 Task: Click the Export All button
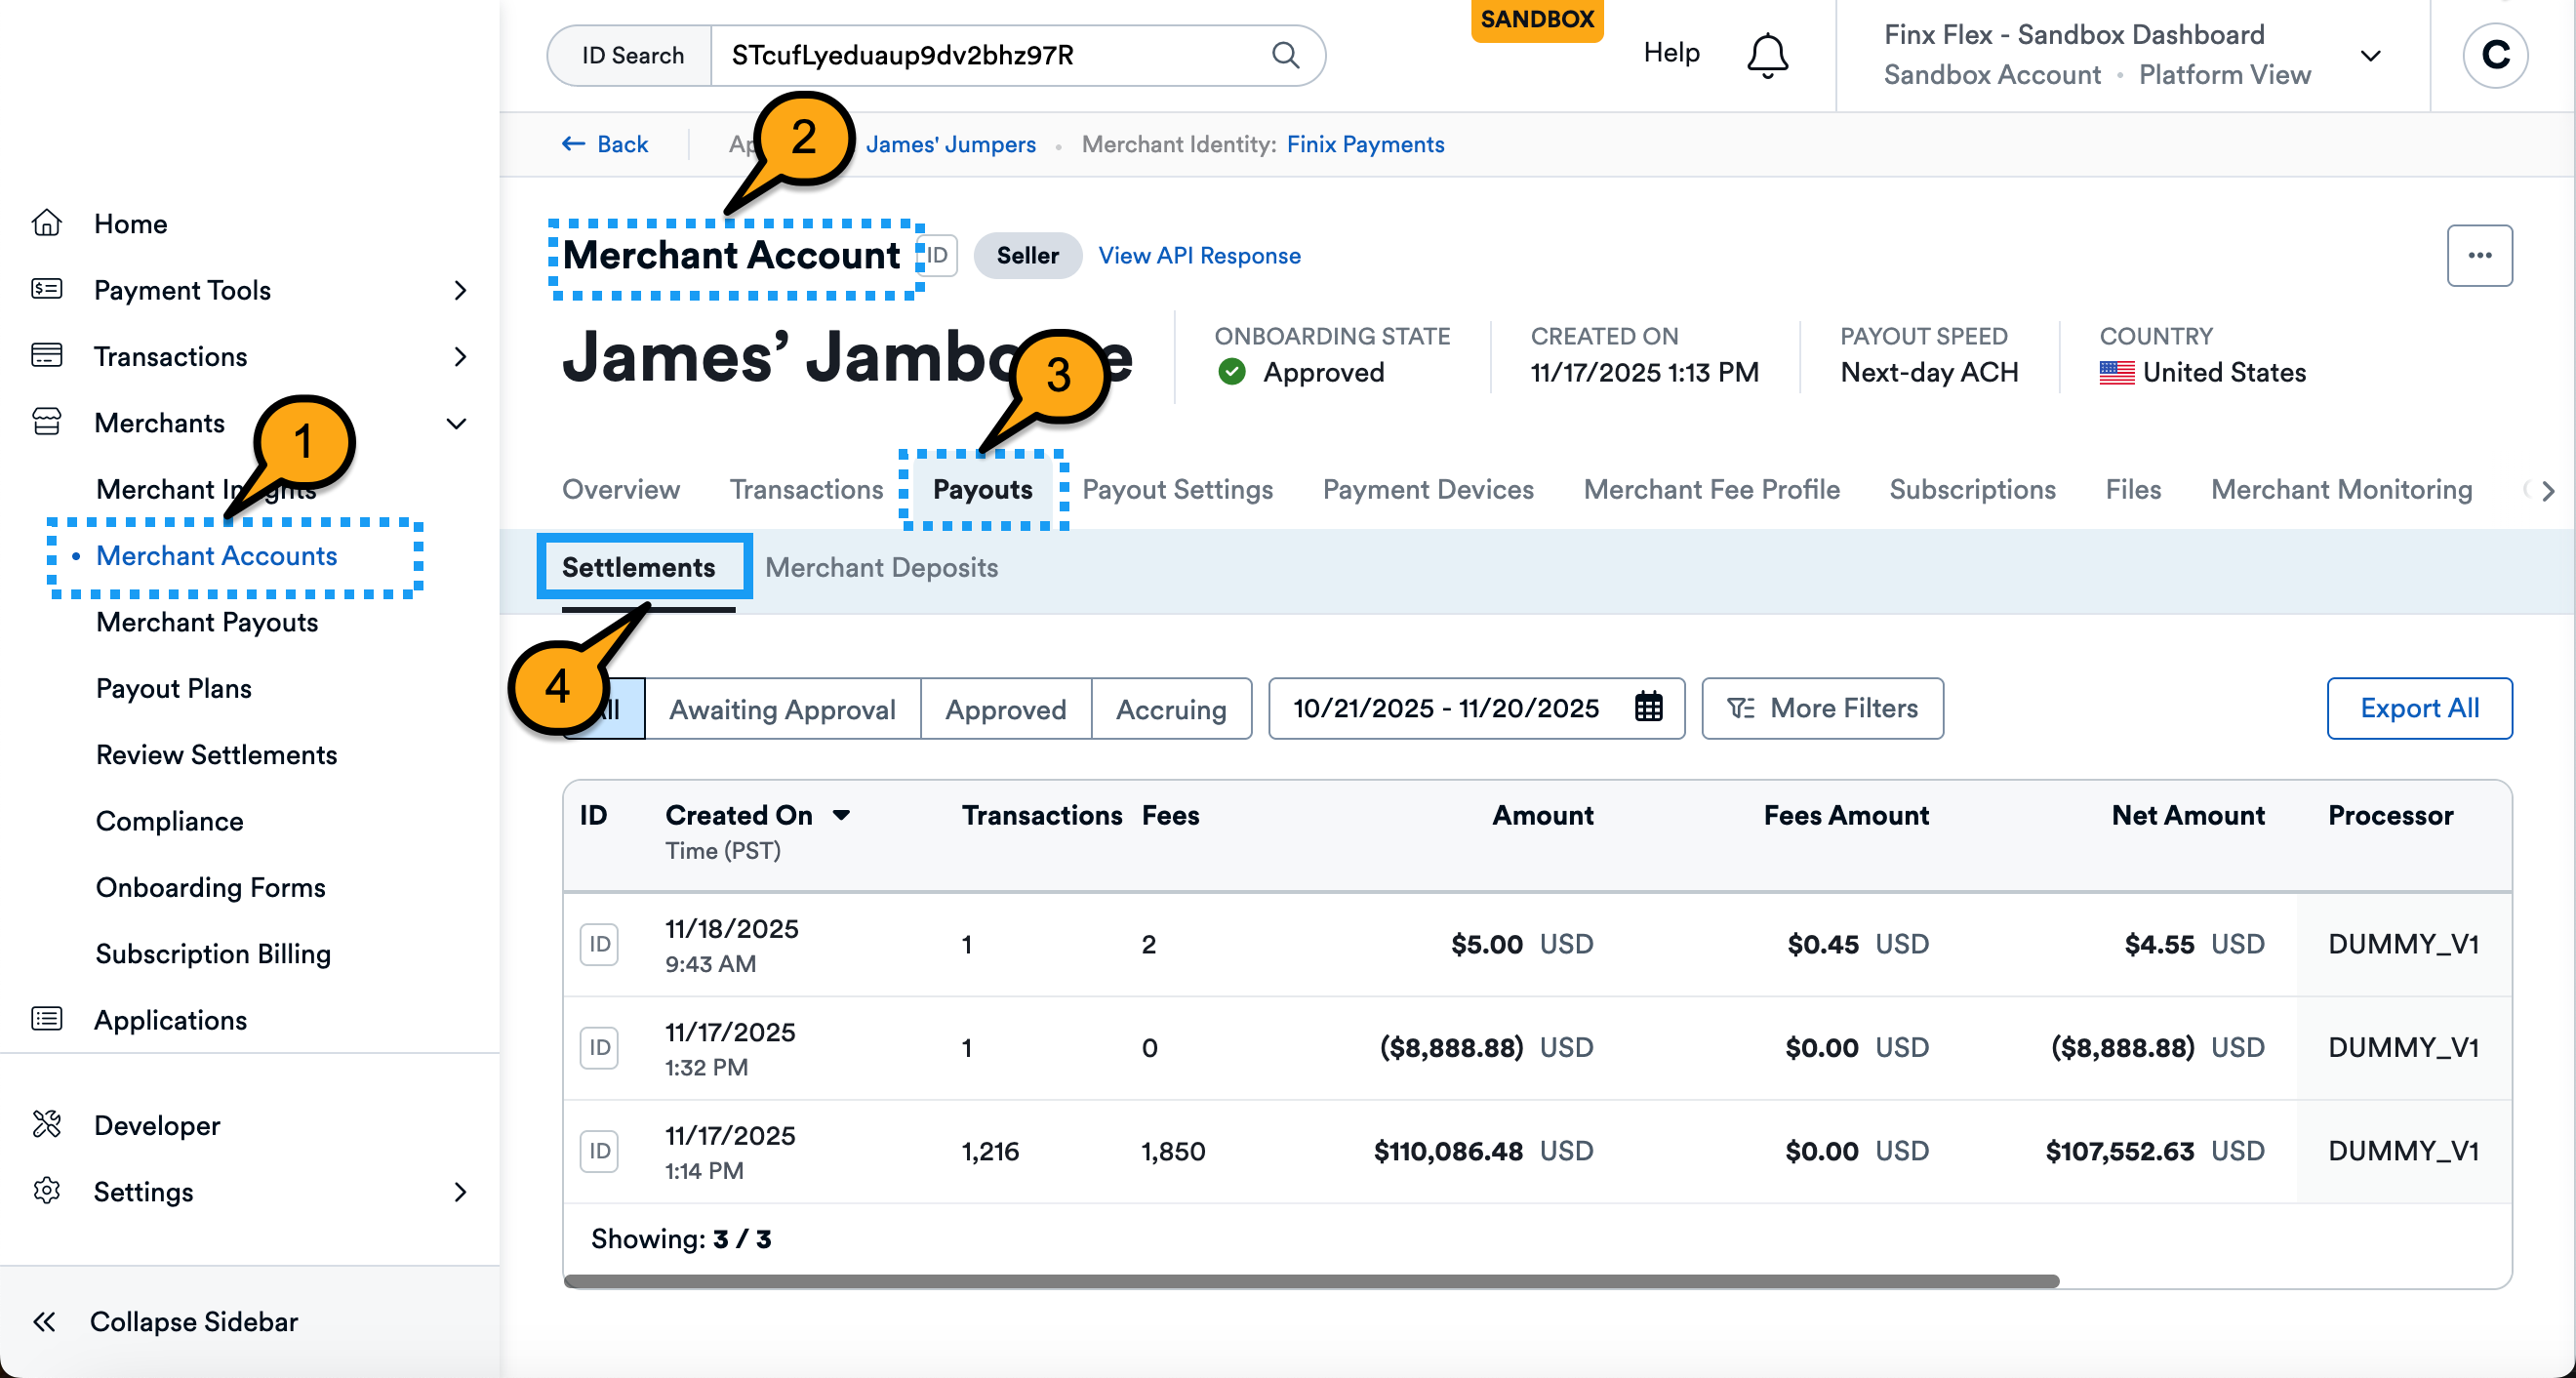point(2418,708)
